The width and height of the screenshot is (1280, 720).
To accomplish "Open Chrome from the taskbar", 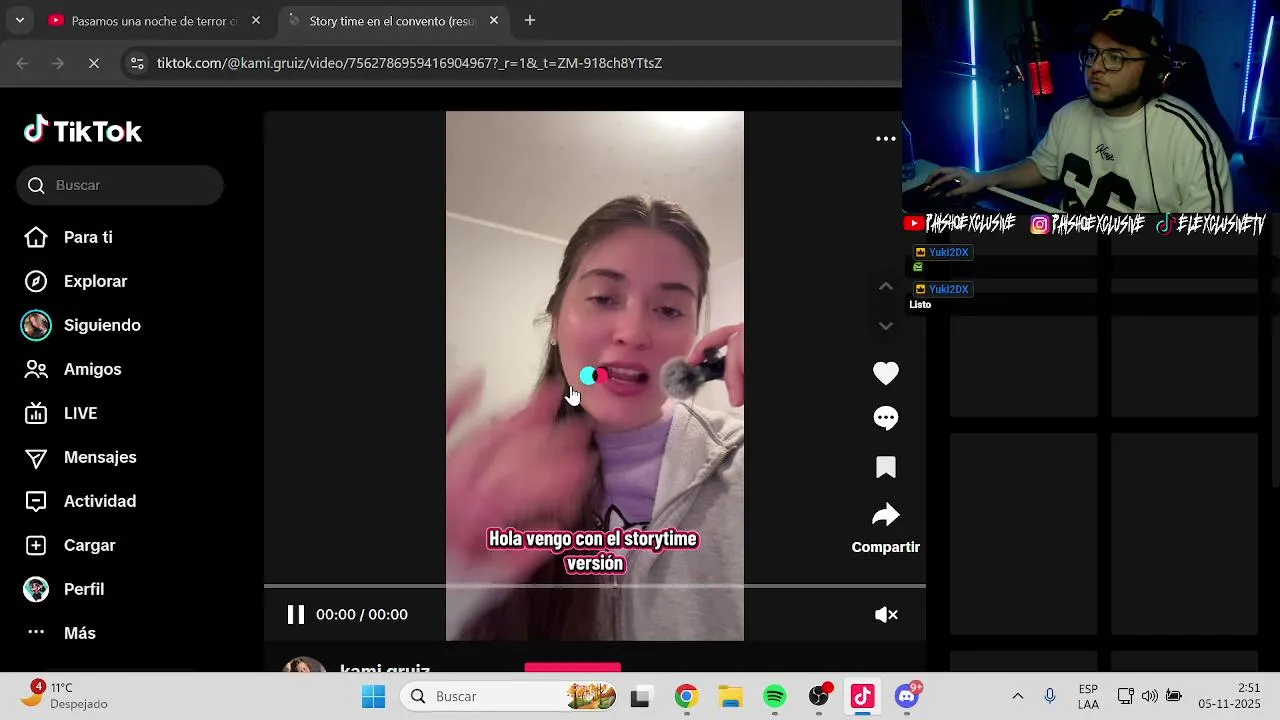I will pos(686,696).
